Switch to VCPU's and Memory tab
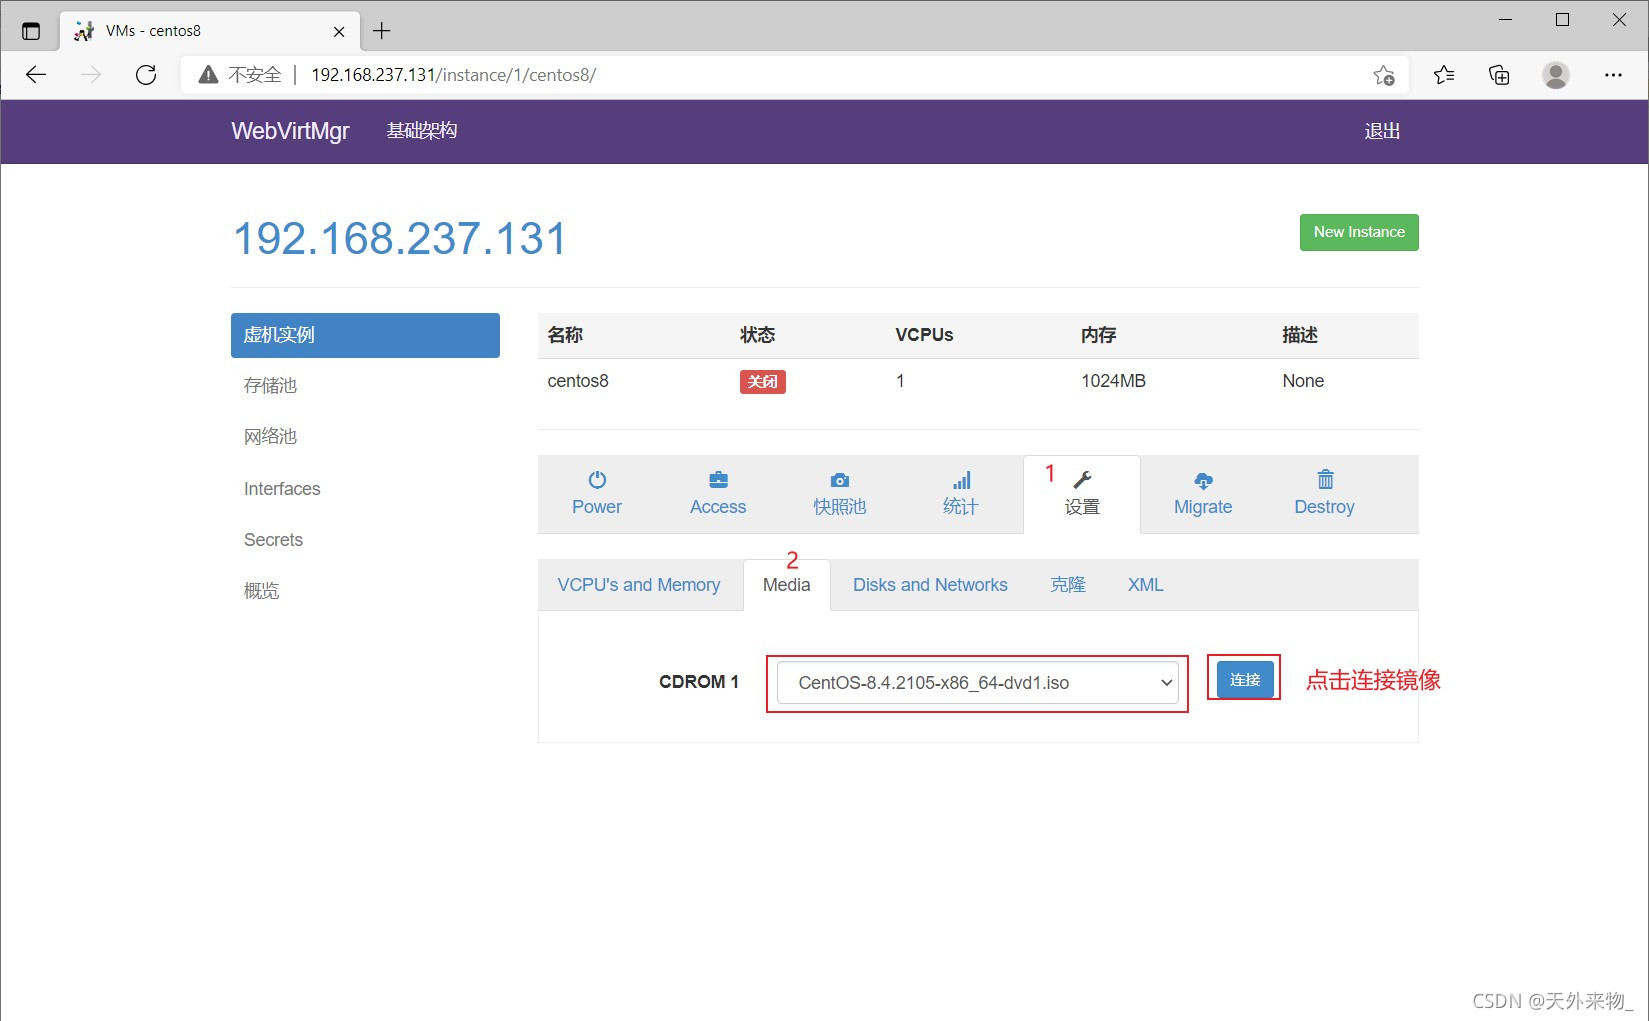Viewport: 1649px width, 1021px height. tap(639, 585)
